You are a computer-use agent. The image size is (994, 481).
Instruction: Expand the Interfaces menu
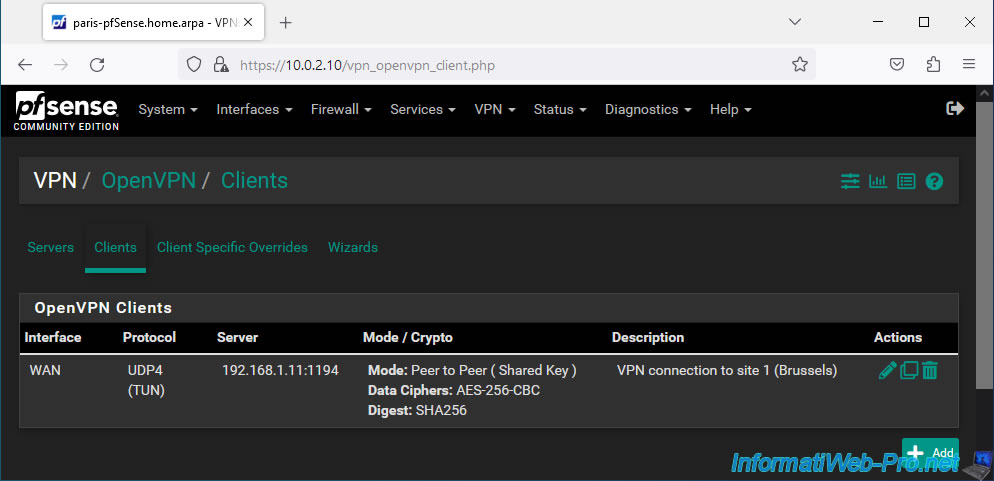(254, 110)
